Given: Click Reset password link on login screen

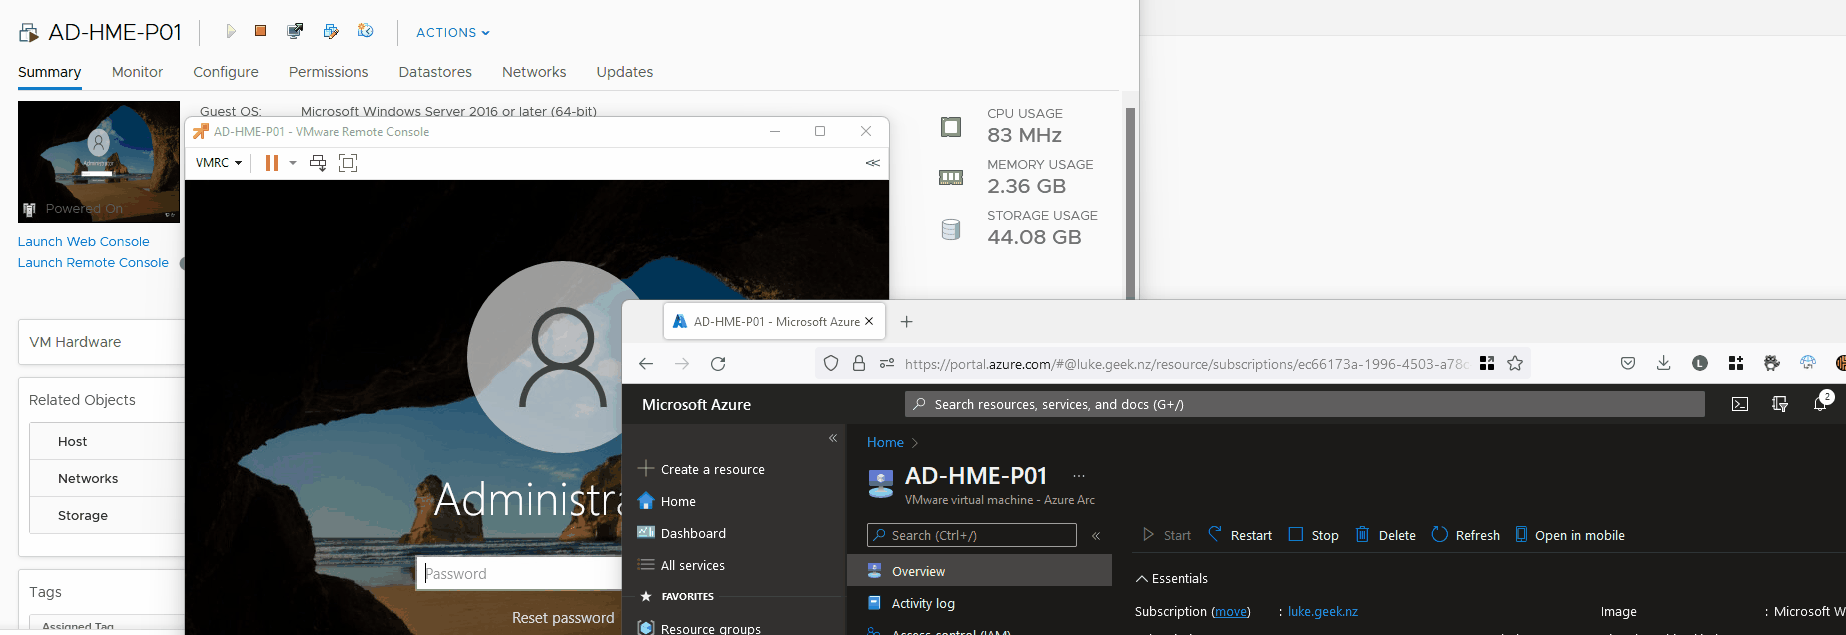Looking at the screenshot, I should [x=563, y=618].
